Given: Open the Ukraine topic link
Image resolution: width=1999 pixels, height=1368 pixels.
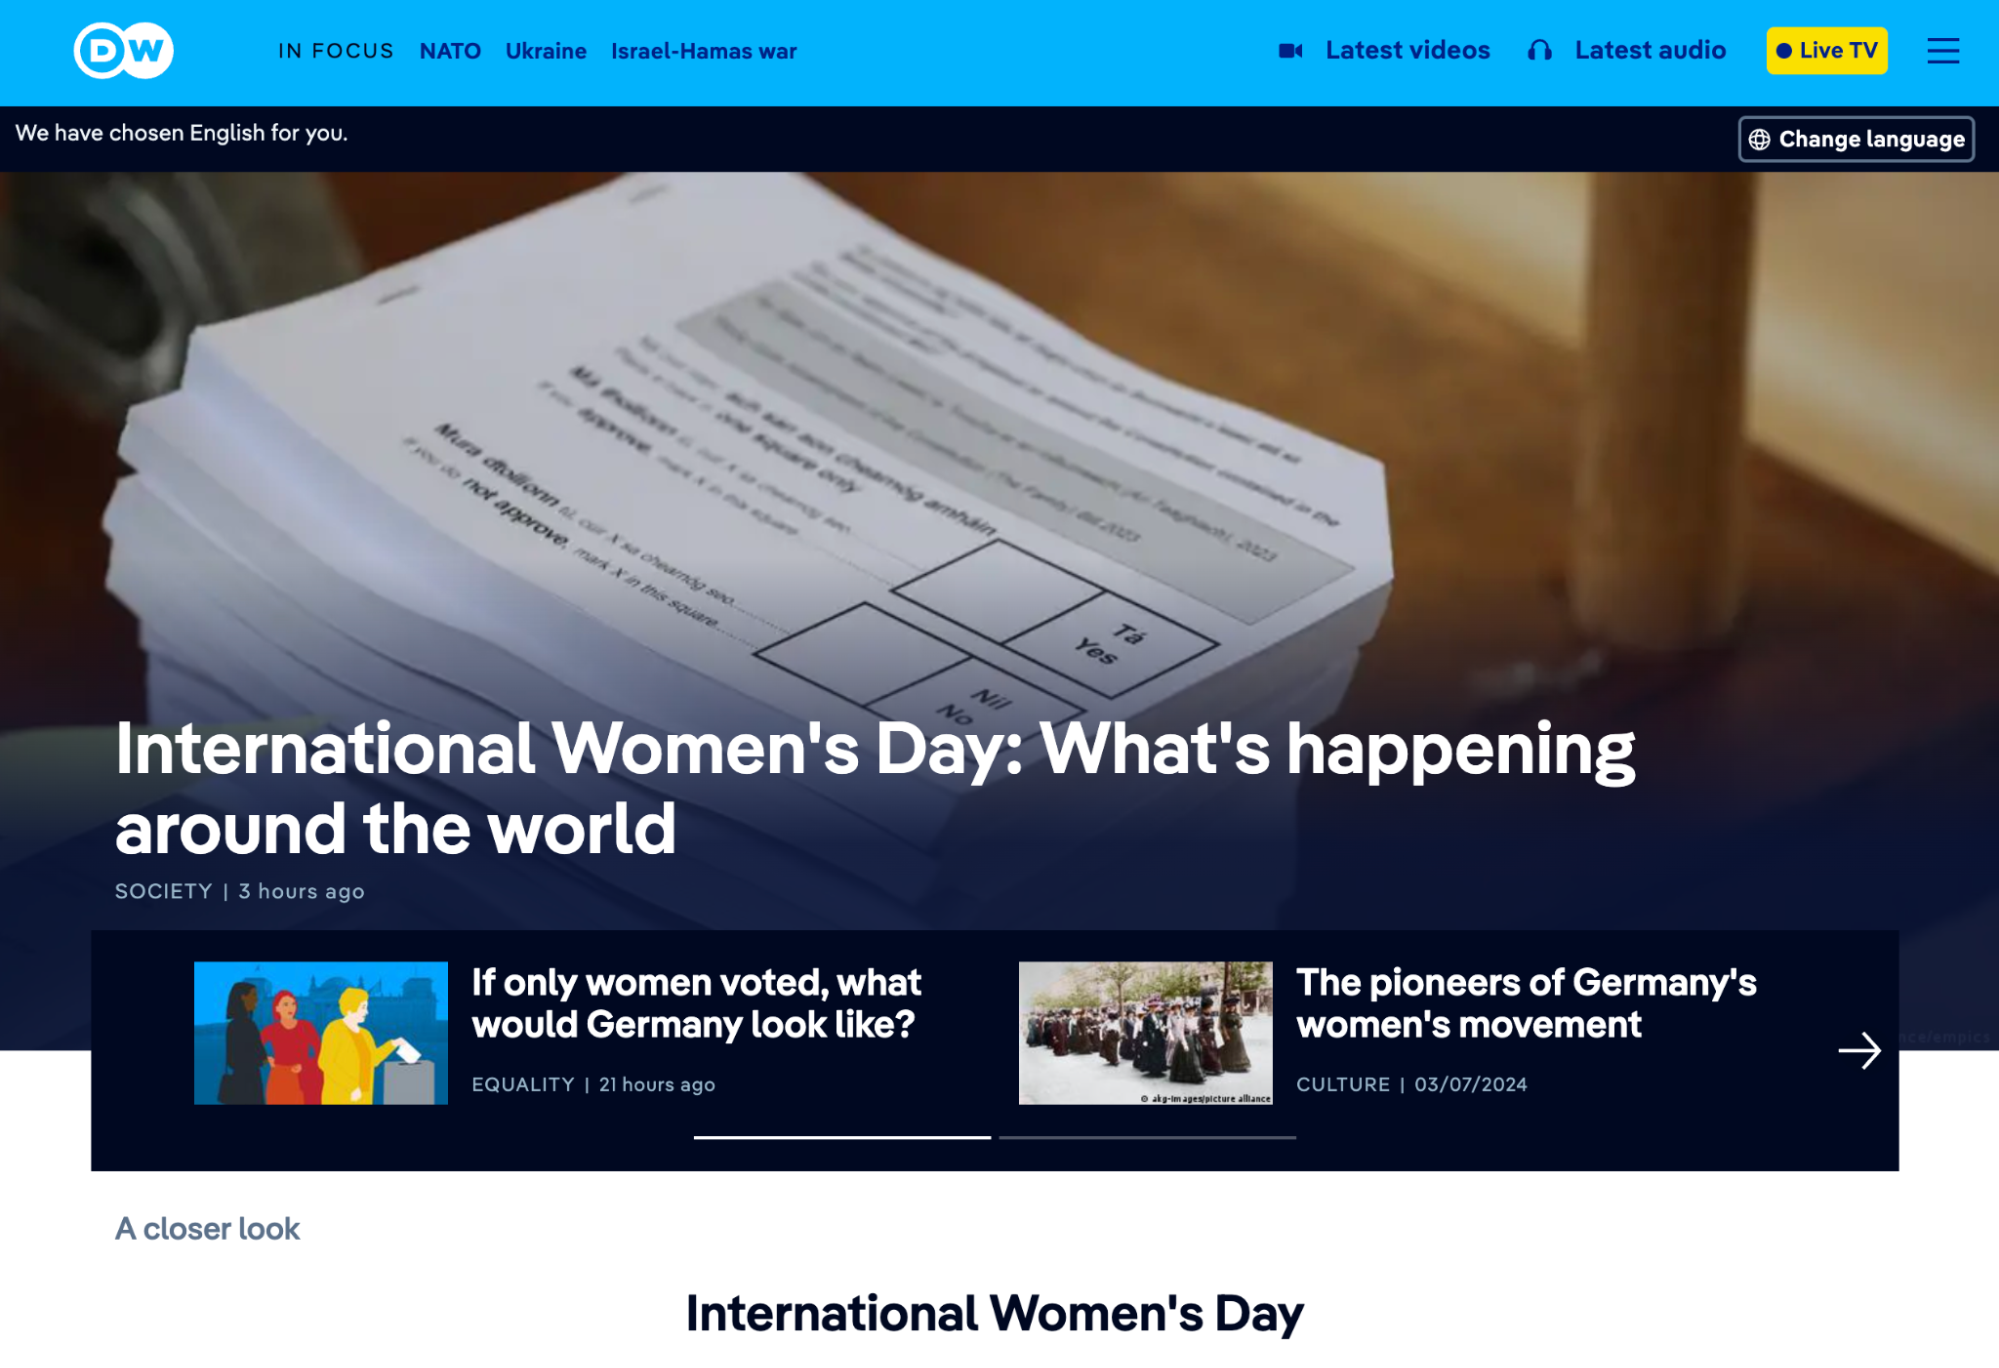Looking at the screenshot, I should pos(546,51).
